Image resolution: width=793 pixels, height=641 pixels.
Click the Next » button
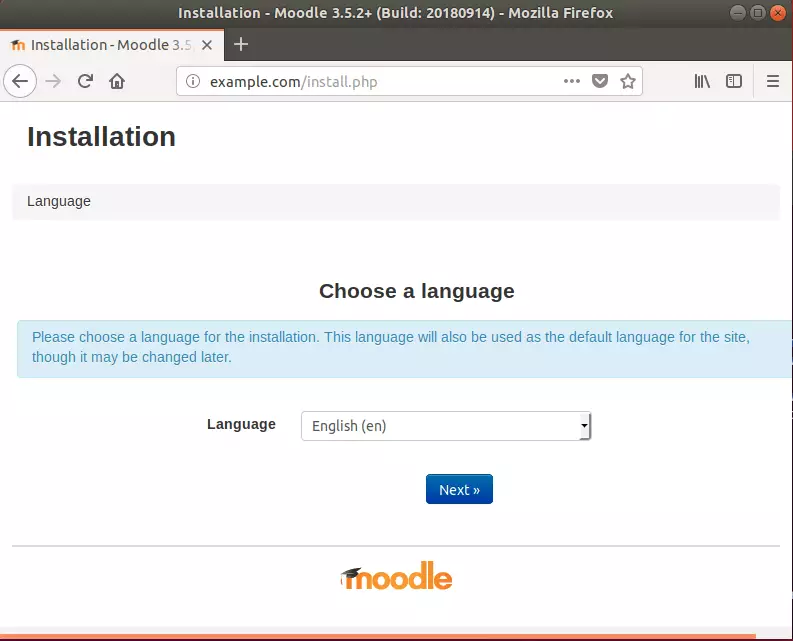[459, 489]
